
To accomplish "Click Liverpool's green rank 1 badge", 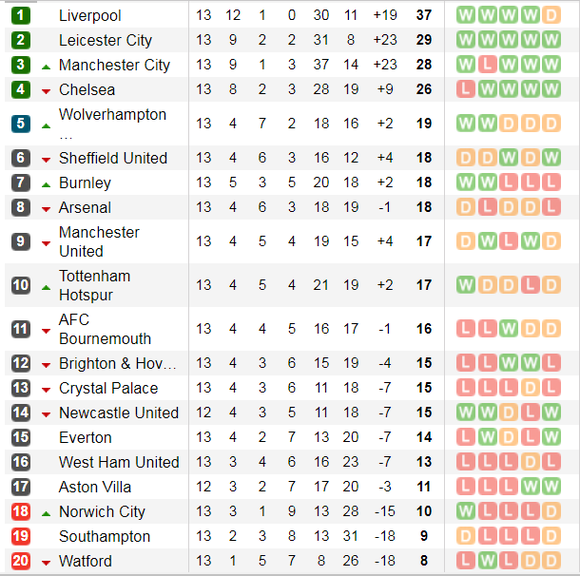I will click(21, 16).
